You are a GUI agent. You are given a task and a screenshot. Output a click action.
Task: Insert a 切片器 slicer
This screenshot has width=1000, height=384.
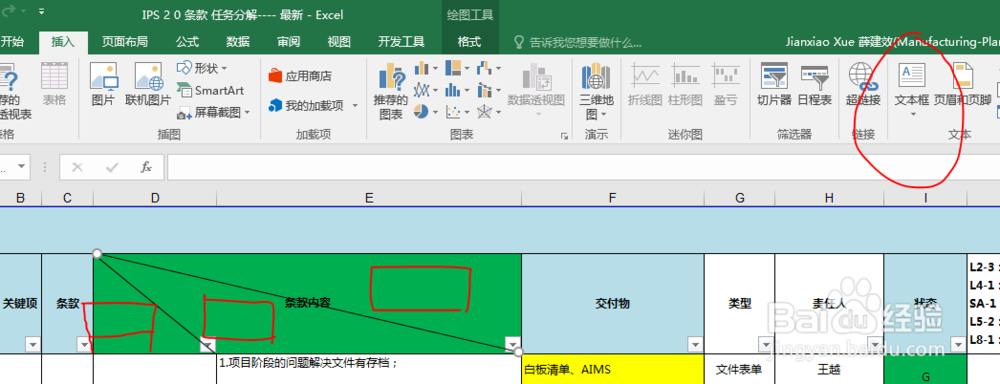click(774, 84)
